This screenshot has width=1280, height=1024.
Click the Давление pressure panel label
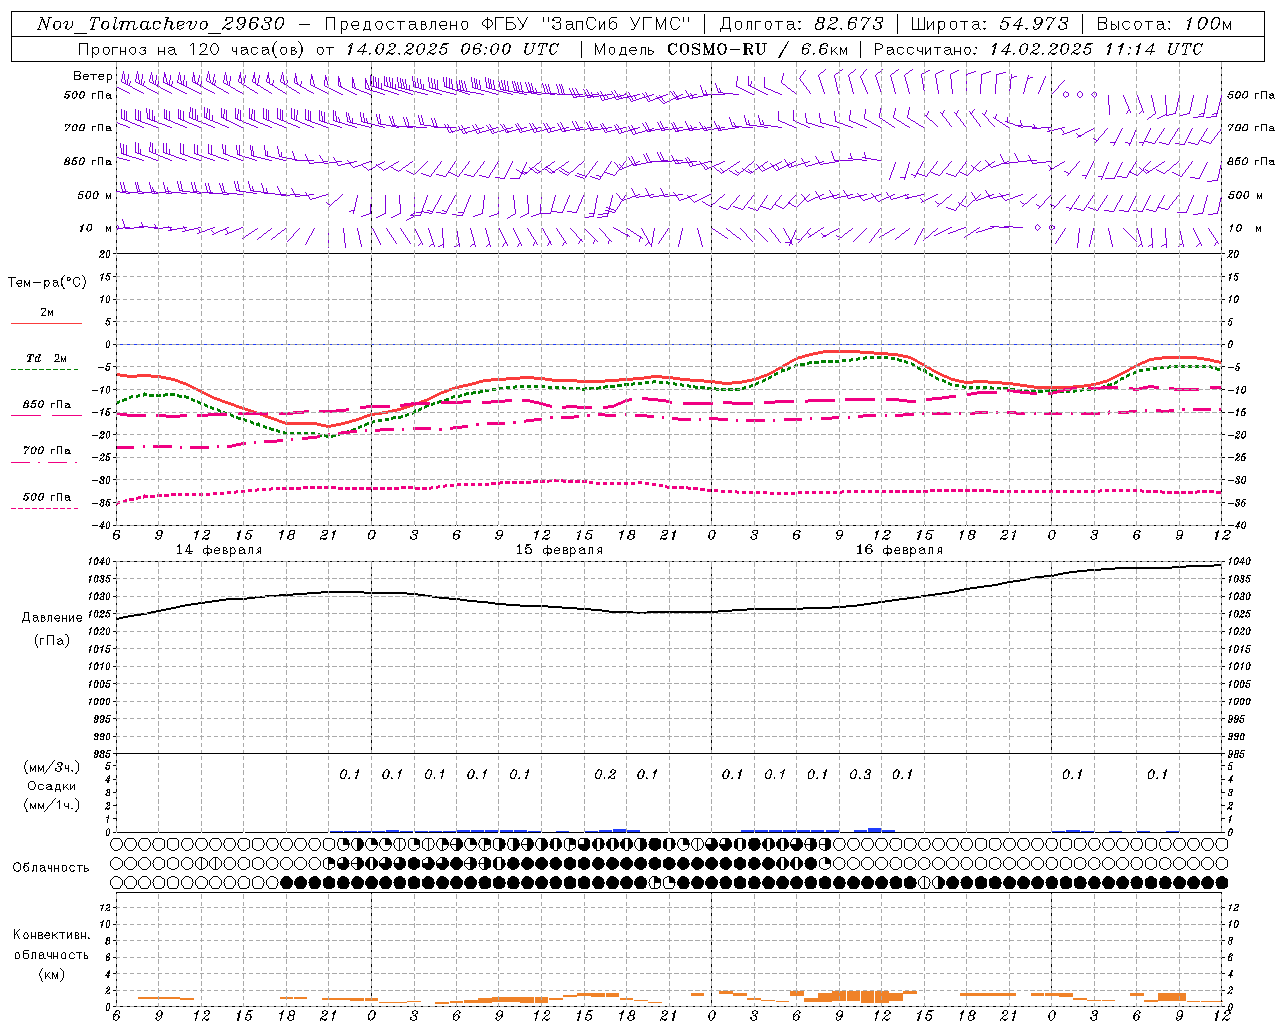click(52, 618)
